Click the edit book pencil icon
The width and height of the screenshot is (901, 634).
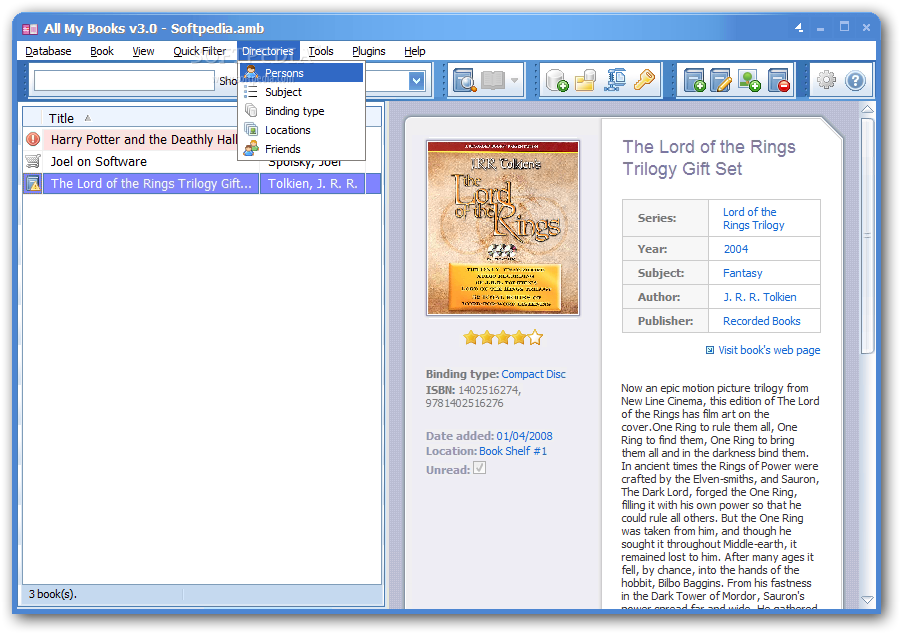[721, 80]
